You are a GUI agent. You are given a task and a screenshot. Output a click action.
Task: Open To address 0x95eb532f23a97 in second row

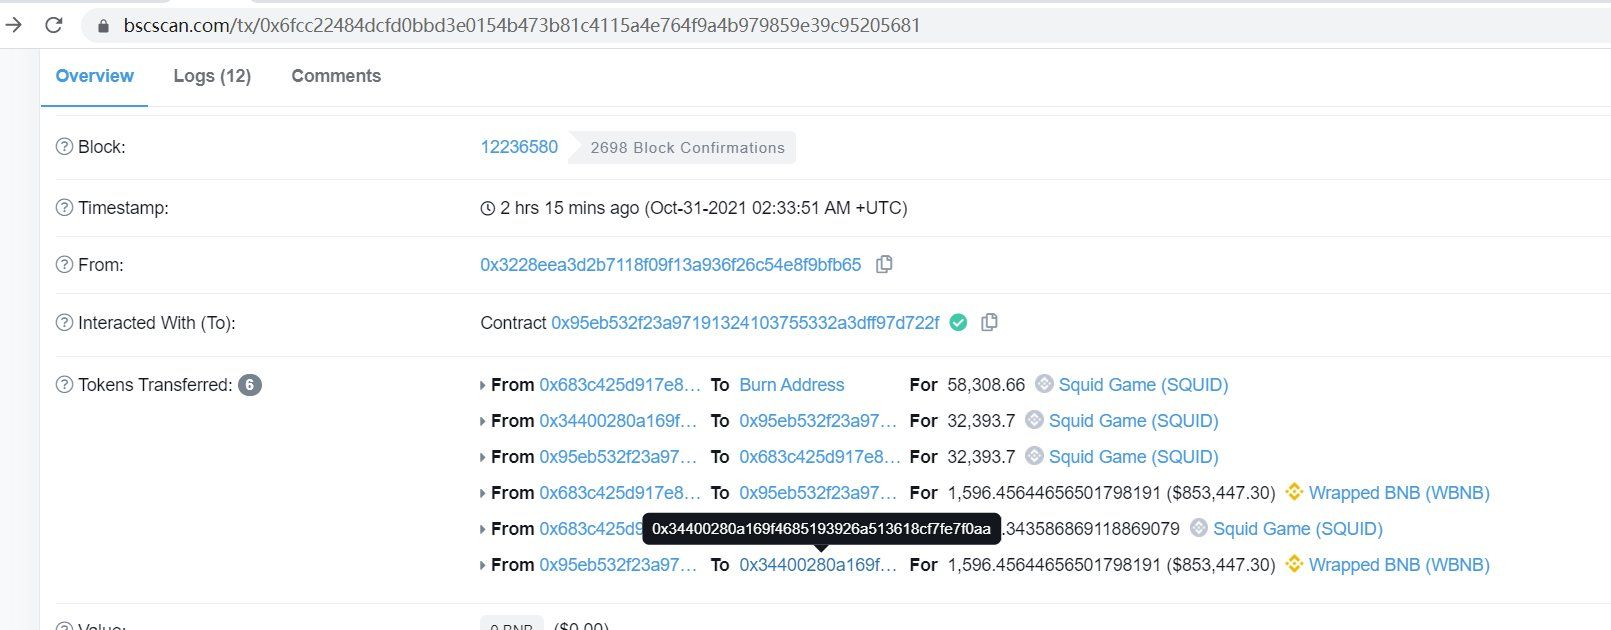point(818,421)
